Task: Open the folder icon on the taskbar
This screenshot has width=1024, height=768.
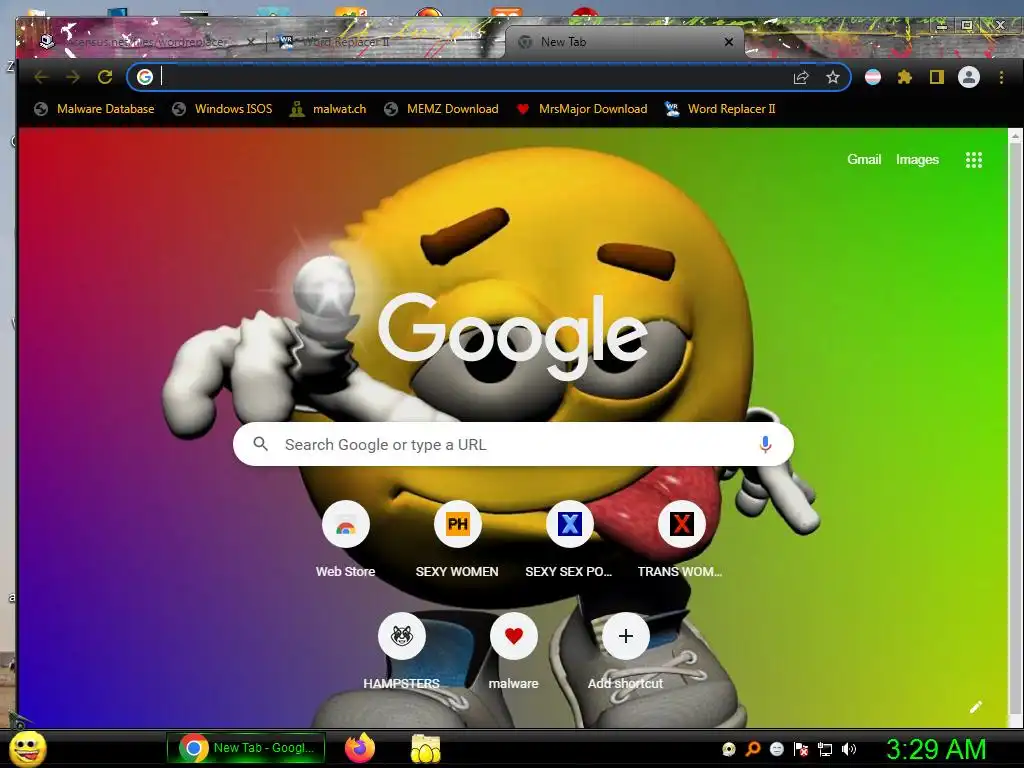Action: tap(426, 748)
